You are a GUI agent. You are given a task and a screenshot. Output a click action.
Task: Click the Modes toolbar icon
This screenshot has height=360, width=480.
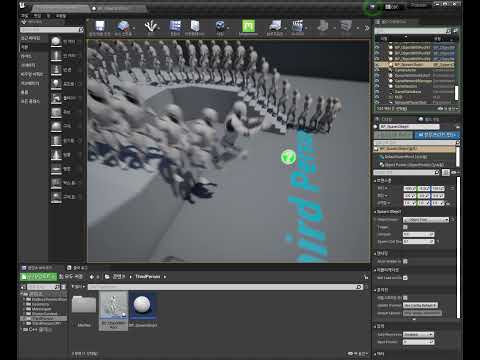[150, 26]
